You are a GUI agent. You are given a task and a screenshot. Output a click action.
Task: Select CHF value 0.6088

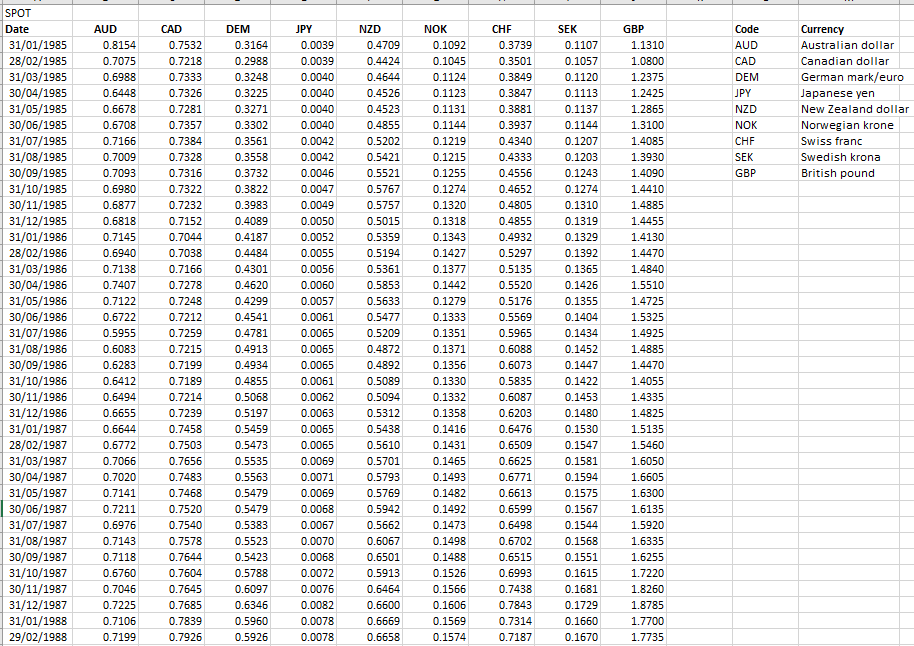point(501,349)
